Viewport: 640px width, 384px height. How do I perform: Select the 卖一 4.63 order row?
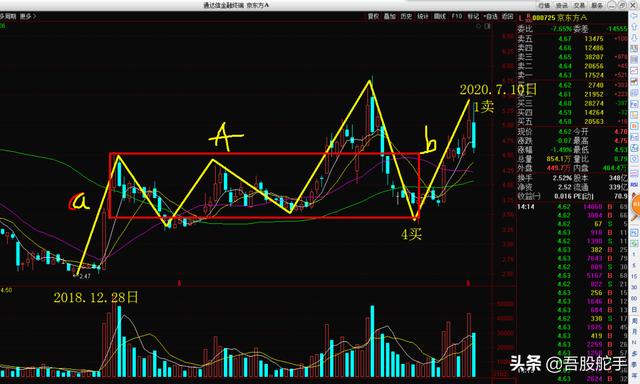click(572, 75)
